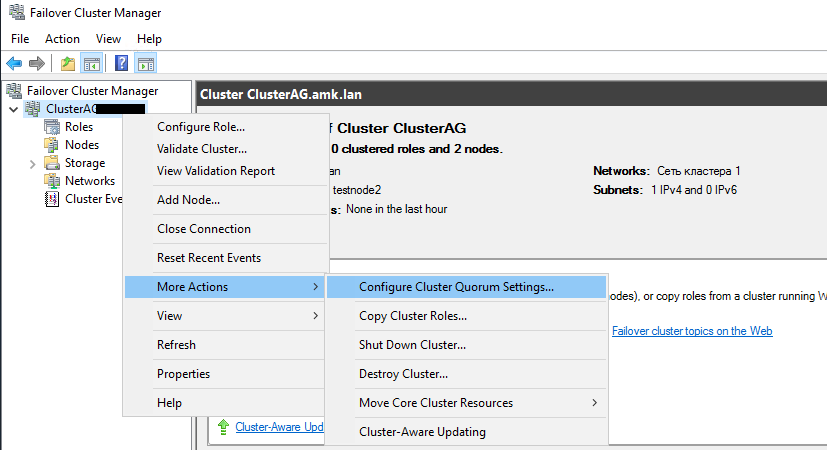Click the Nodes tree icon
The width and height of the screenshot is (827, 450).
[x=52, y=145]
